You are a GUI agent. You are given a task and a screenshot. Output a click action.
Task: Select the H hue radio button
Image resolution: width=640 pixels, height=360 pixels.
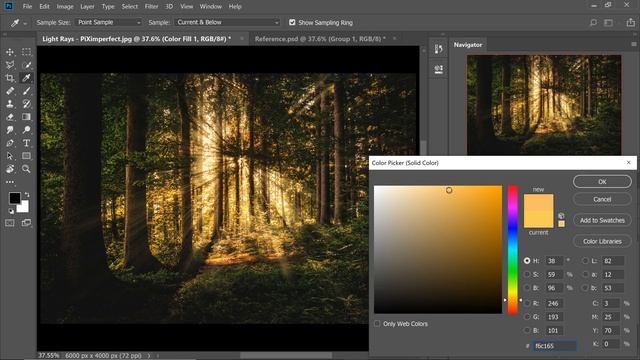point(527,261)
